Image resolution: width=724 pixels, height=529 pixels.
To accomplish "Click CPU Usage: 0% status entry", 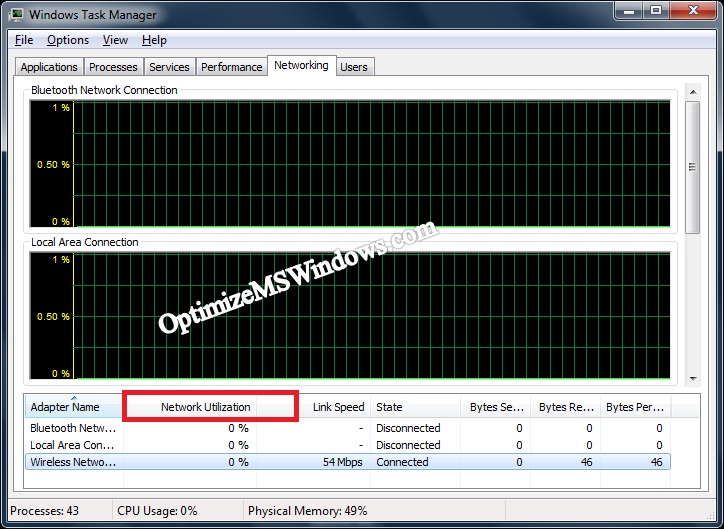I will 157,511.
